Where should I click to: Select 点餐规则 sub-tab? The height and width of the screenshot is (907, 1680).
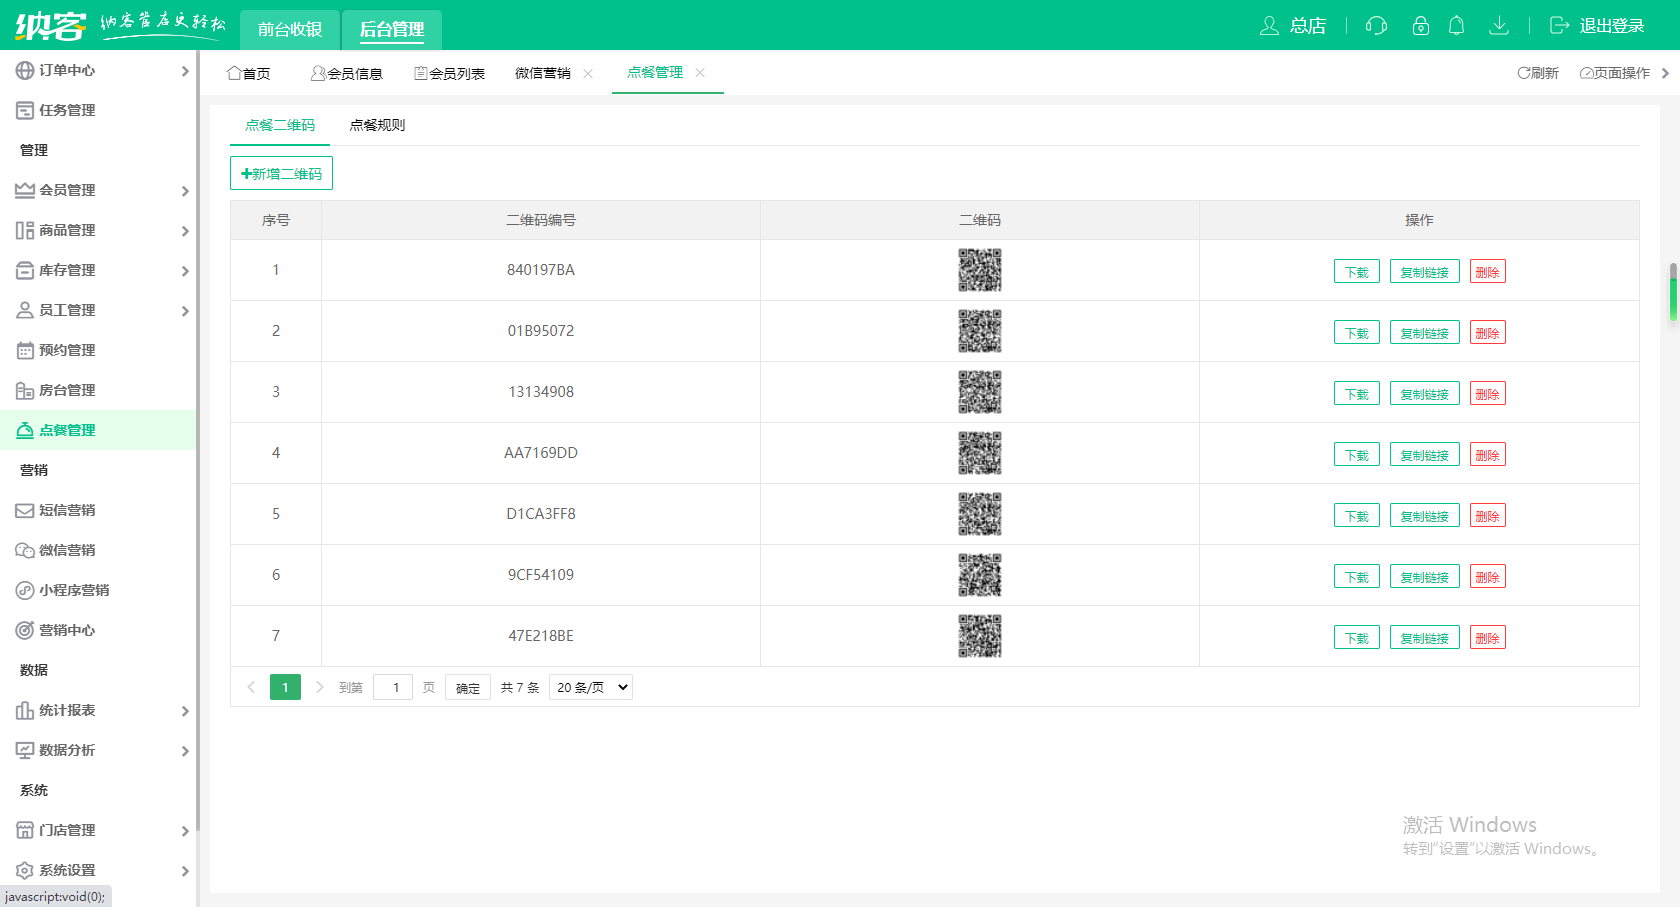tap(377, 125)
